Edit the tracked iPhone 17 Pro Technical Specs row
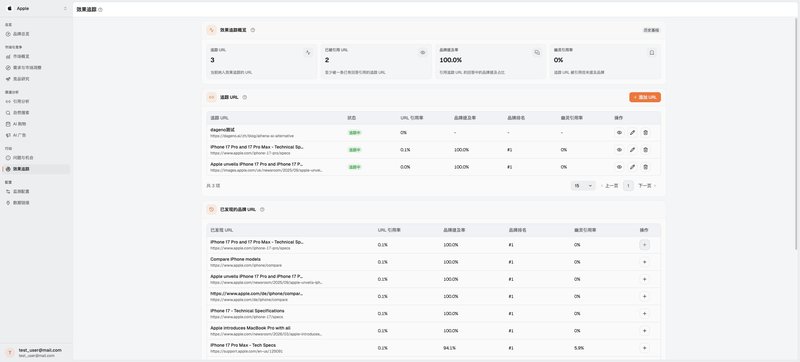800x362 pixels. (632, 150)
